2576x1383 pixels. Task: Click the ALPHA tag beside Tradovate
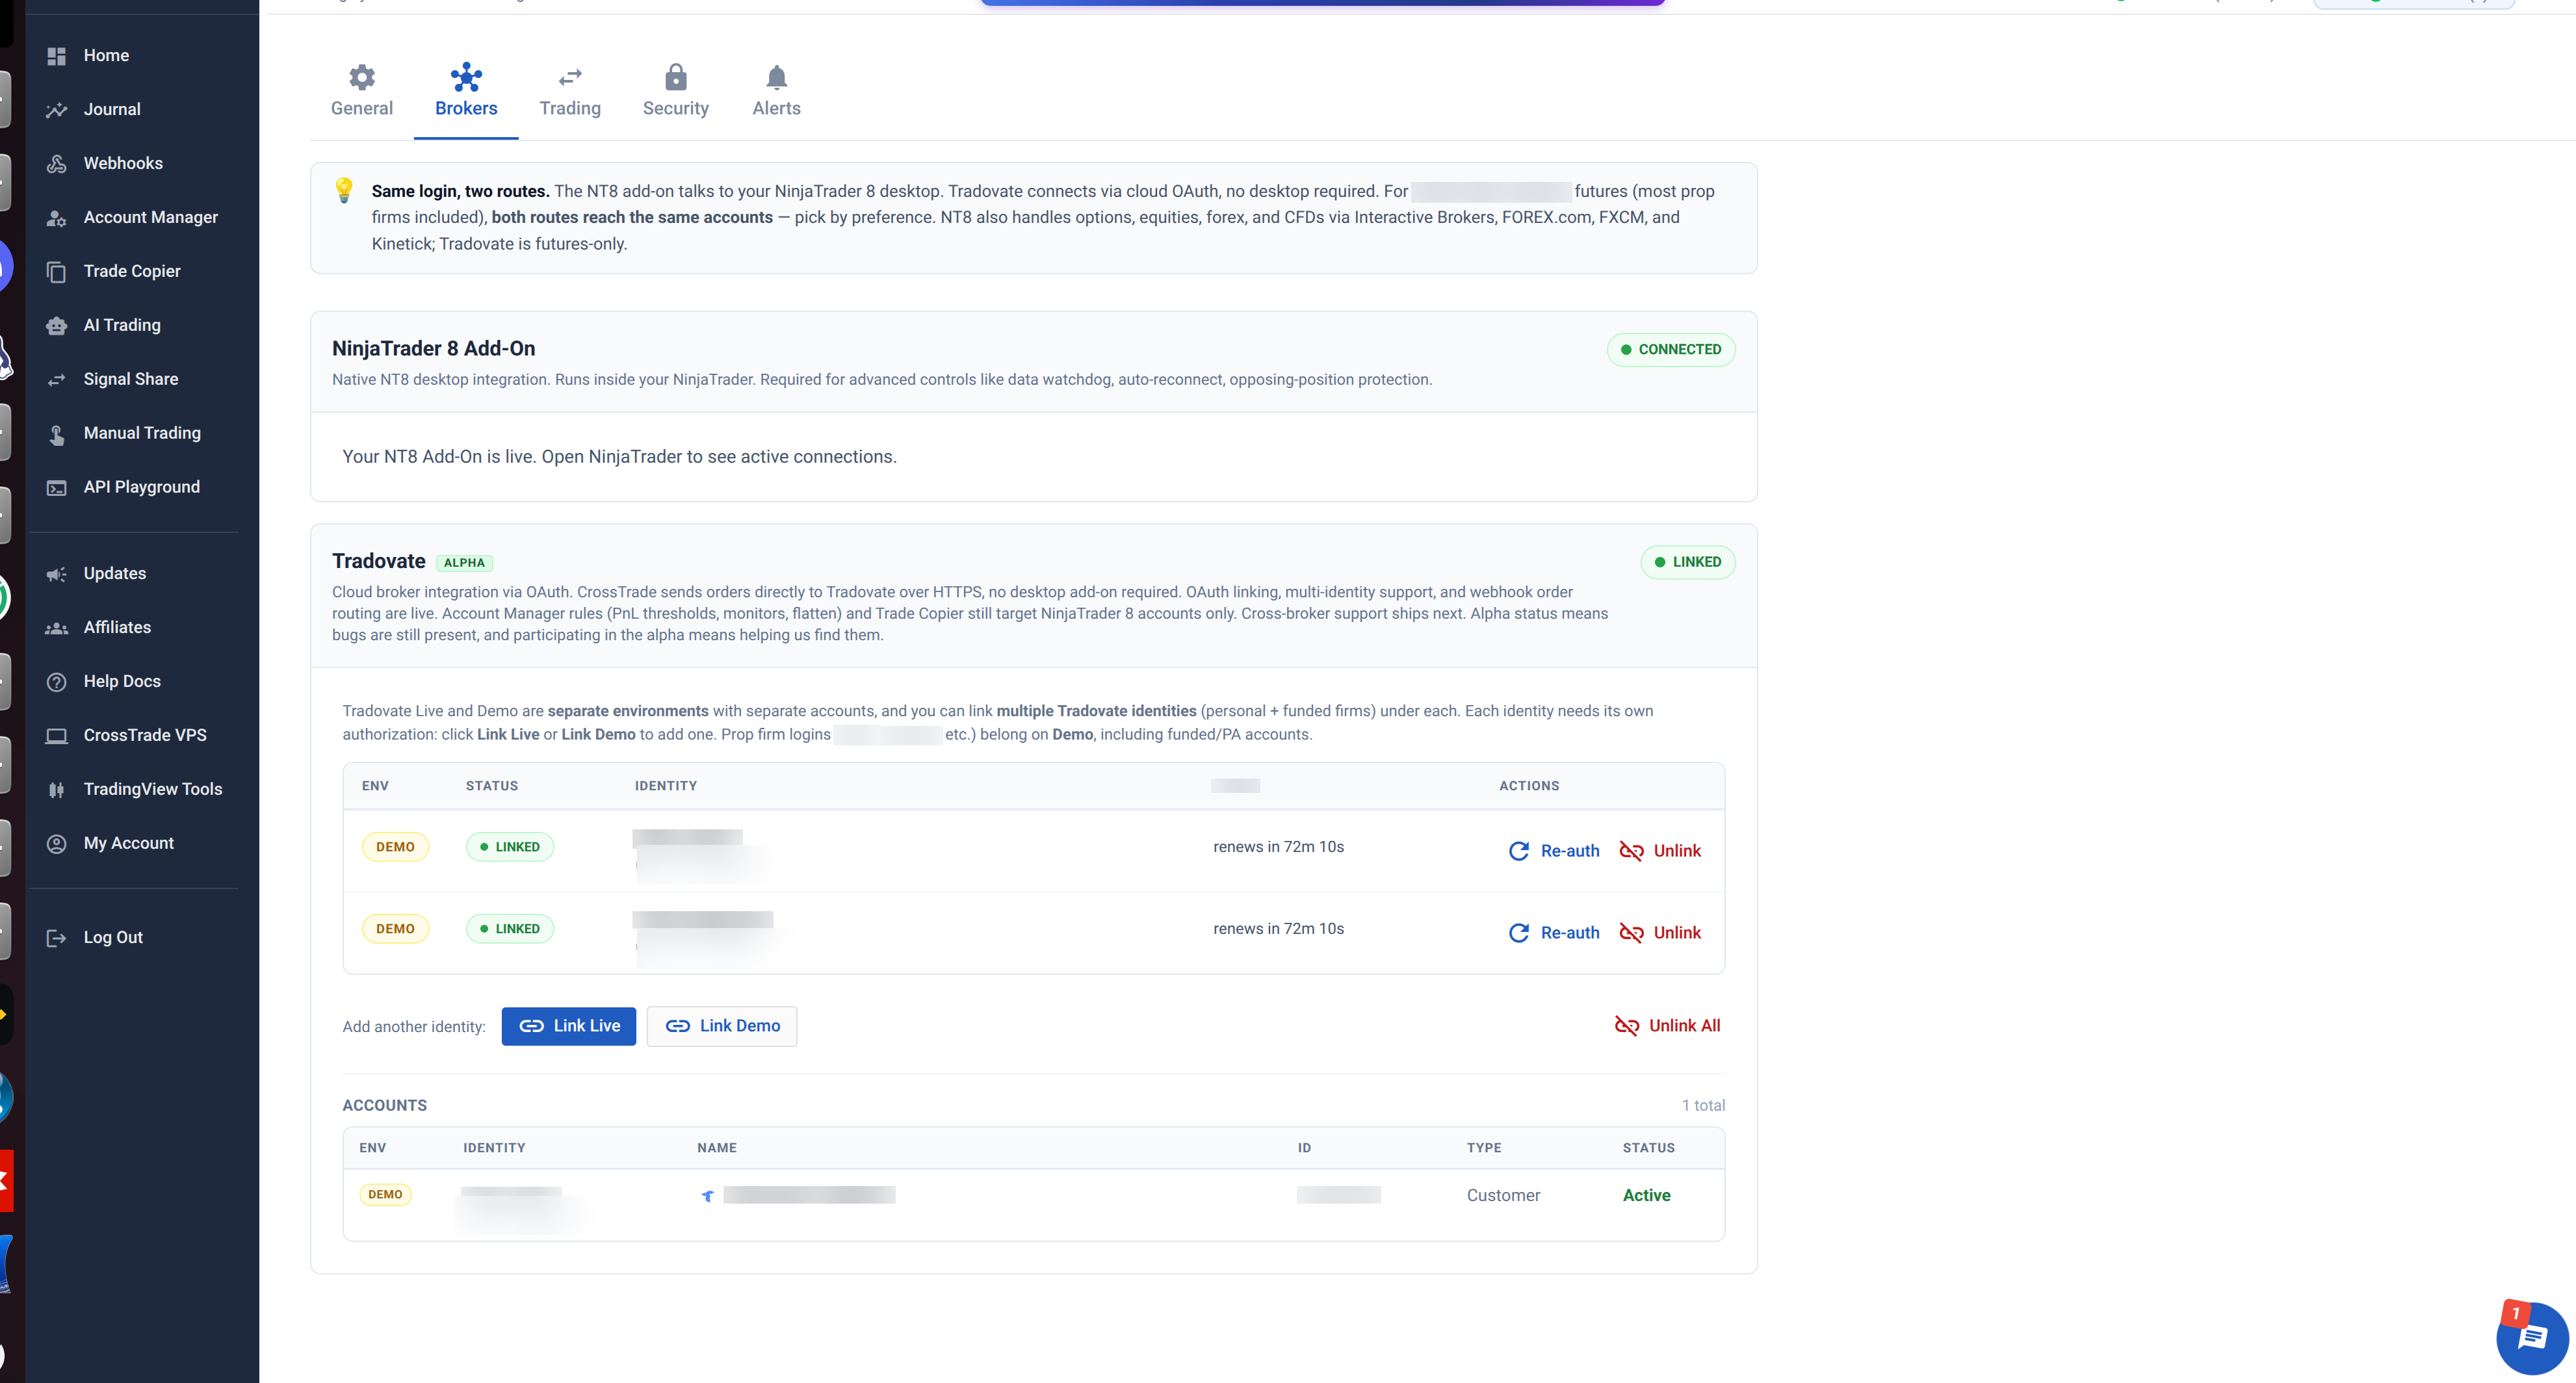(464, 563)
